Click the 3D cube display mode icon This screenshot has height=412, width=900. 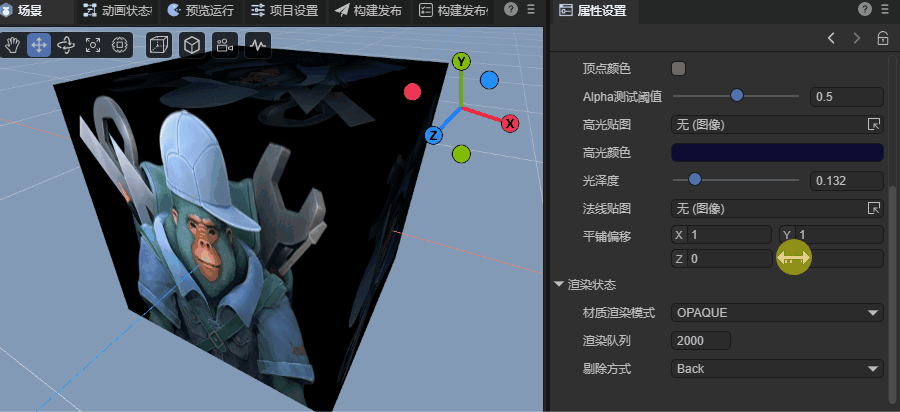point(191,45)
